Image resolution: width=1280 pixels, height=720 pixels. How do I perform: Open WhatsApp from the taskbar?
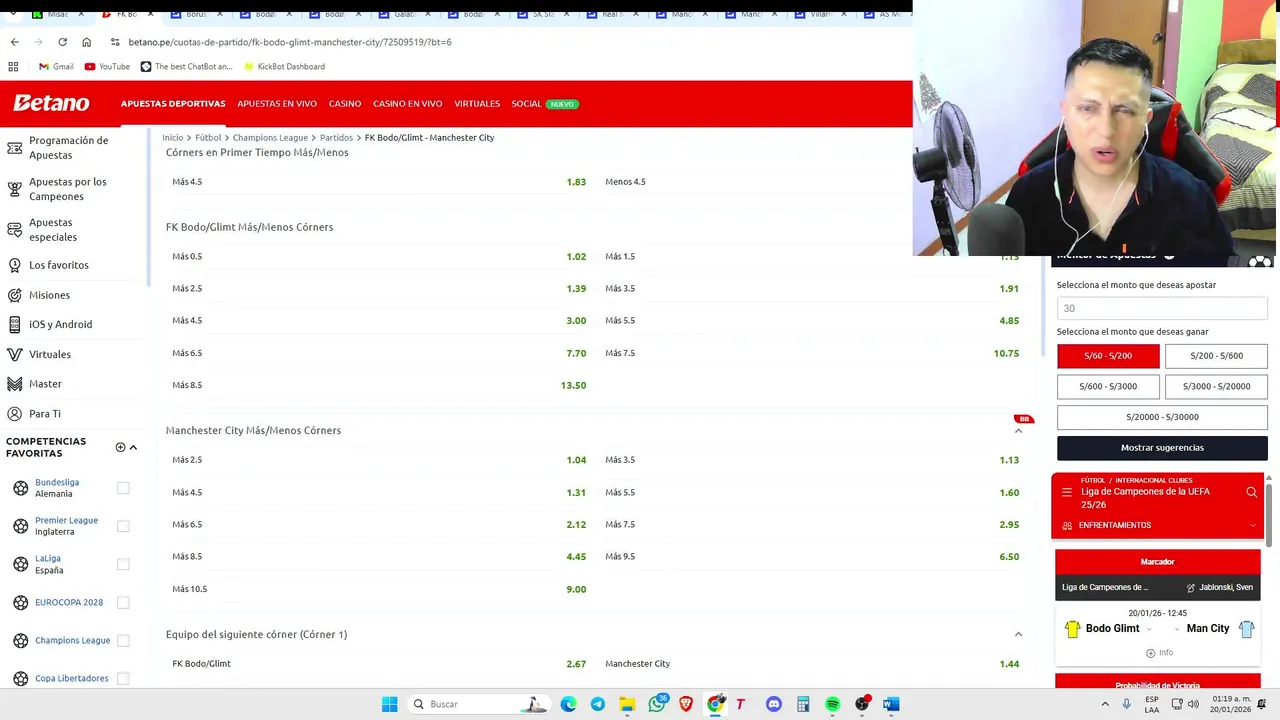(x=657, y=704)
